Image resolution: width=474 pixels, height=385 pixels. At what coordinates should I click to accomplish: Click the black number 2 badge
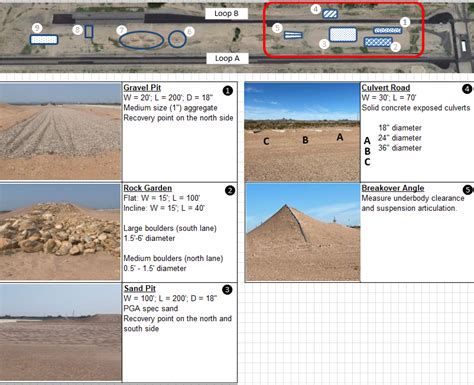click(x=230, y=190)
